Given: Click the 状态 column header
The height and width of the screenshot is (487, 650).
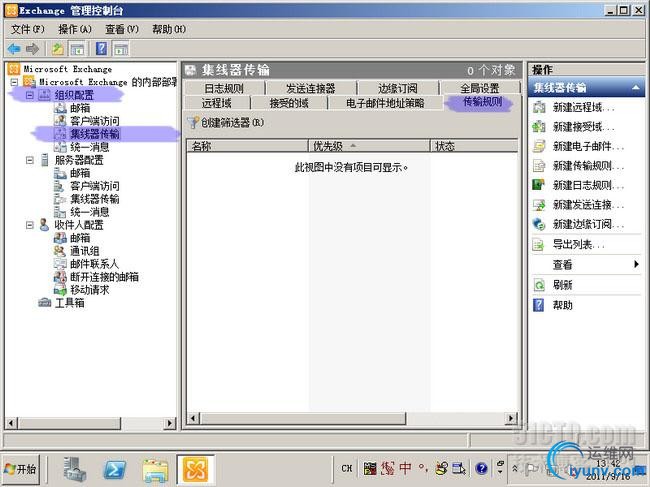Looking at the screenshot, I should click(474, 146).
